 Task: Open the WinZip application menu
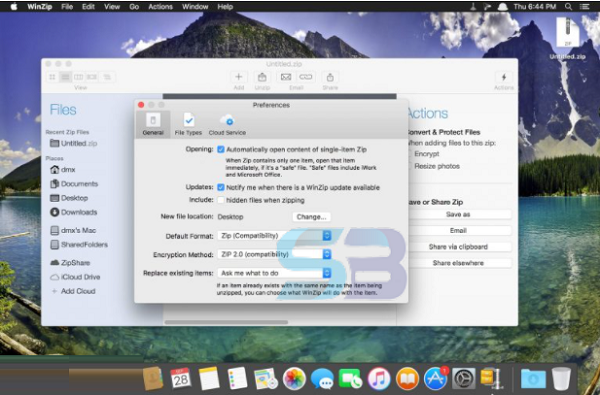(40, 7)
